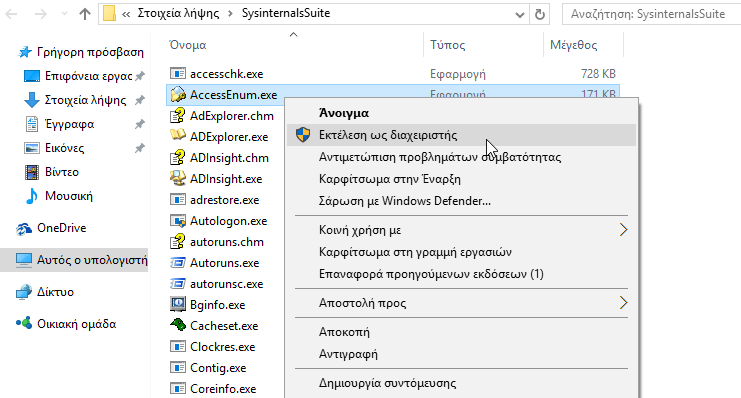The height and width of the screenshot is (398, 741).
Task: Sort by the Όνομα column header
Action: (188, 45)
